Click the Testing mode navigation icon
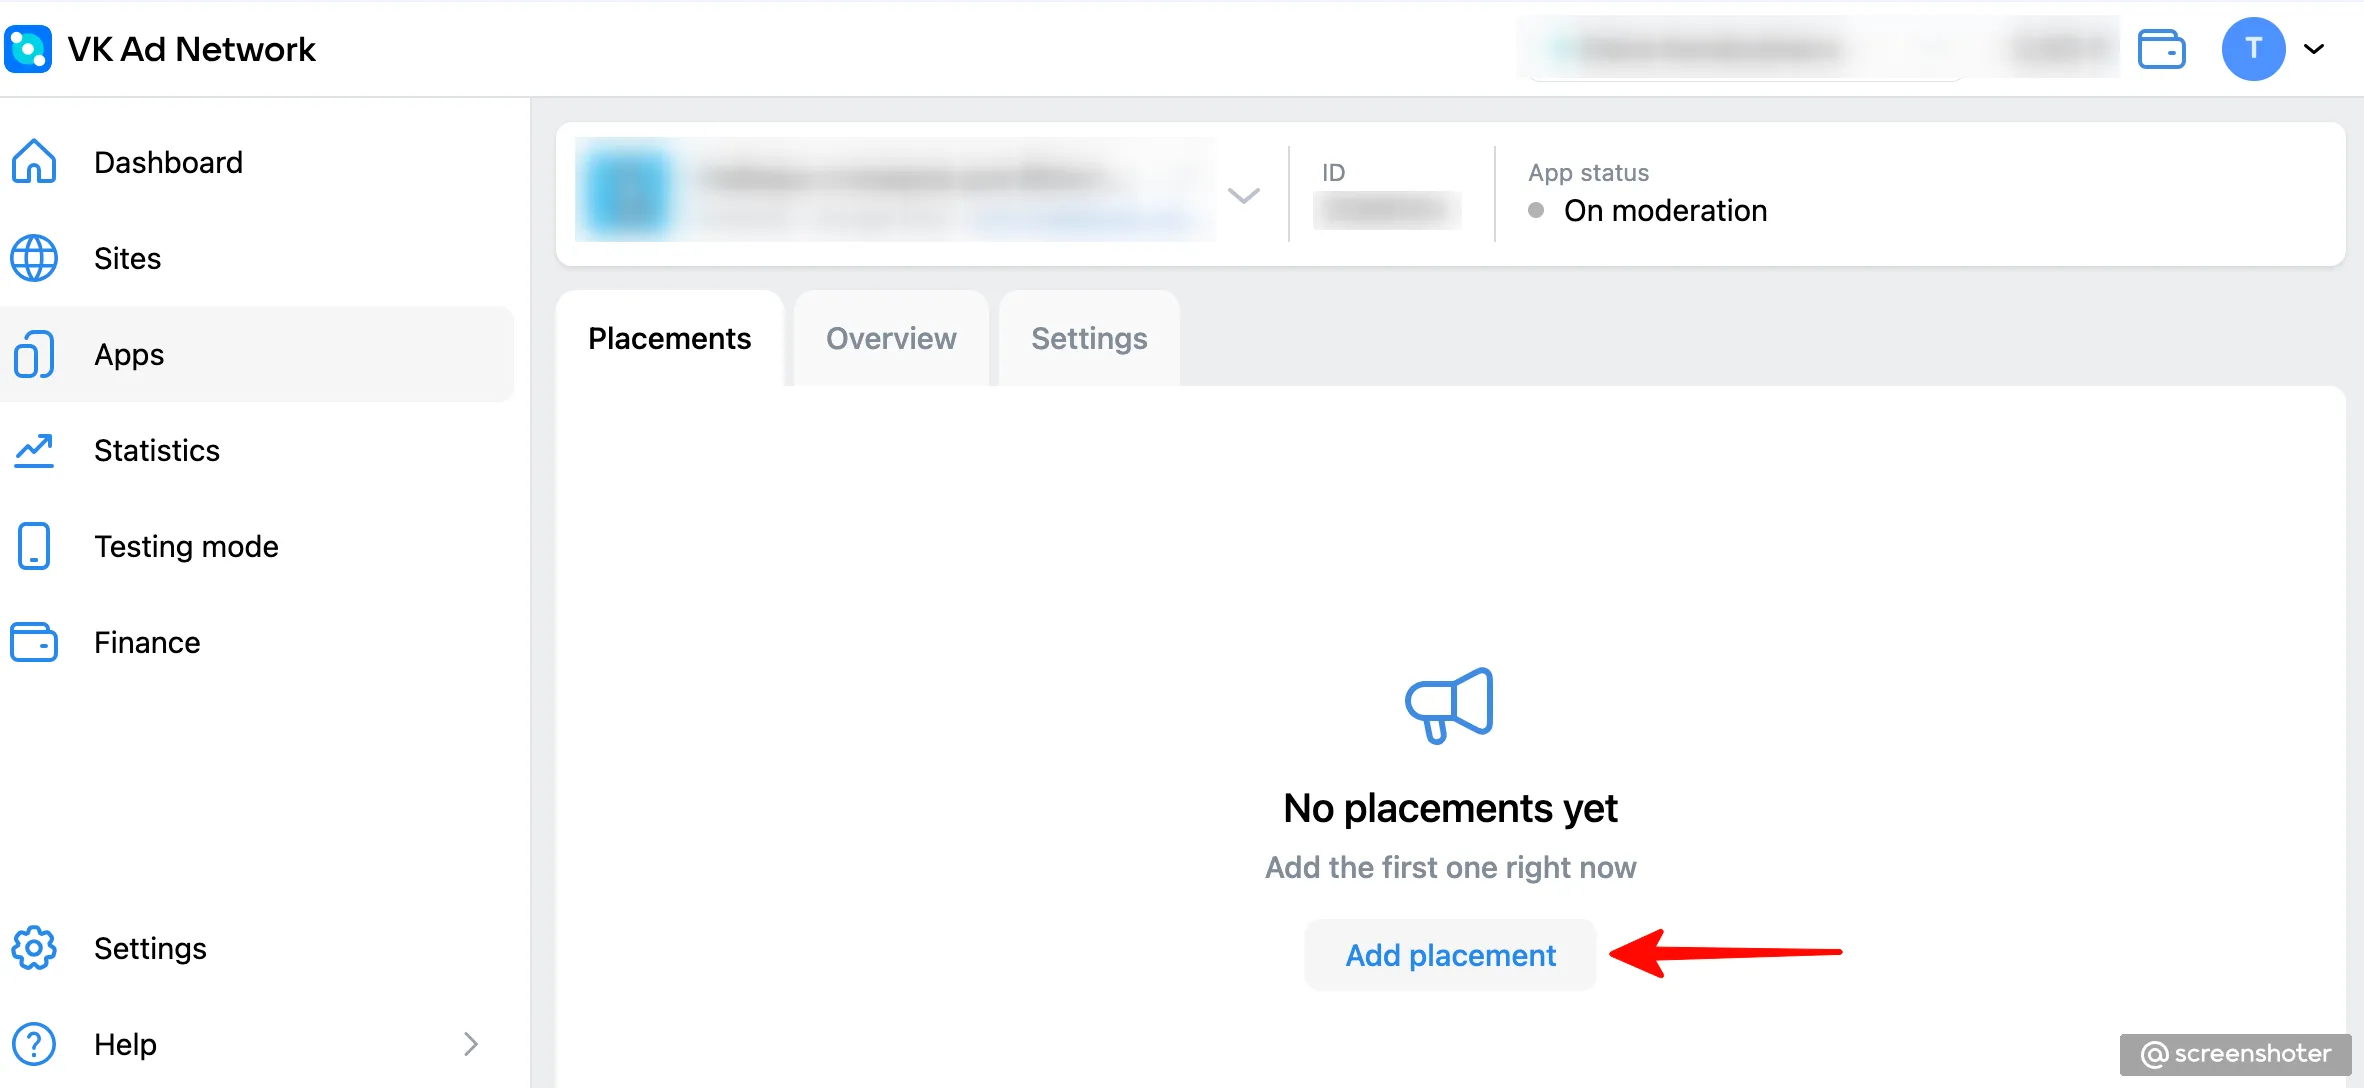This screenshot has width=2364, height=1088. pos(36,547)
